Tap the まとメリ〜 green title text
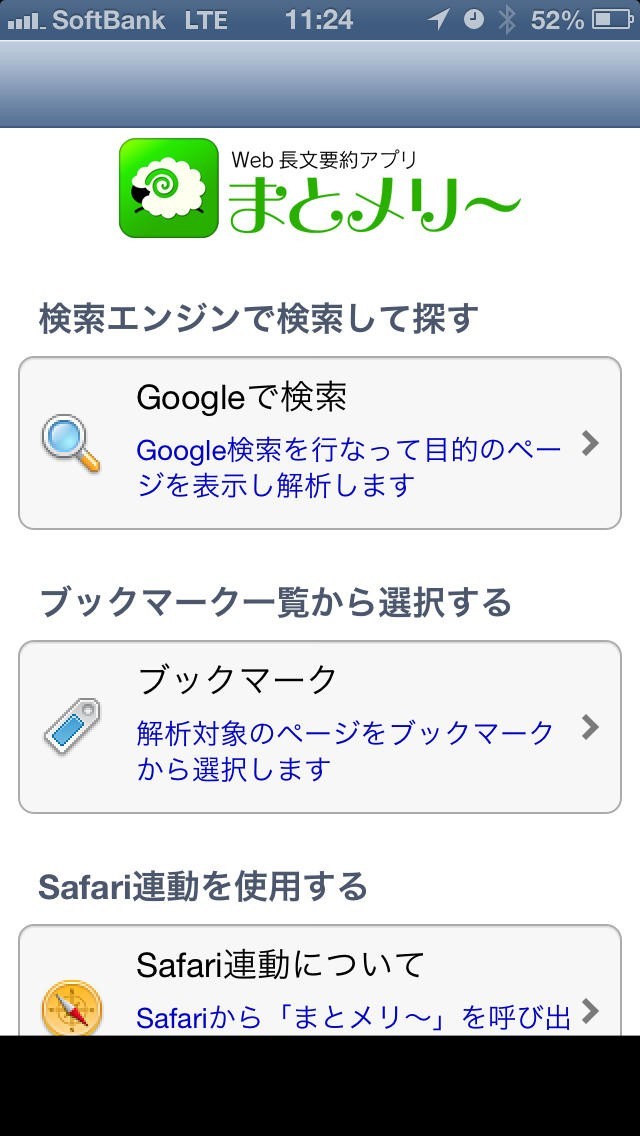Image resolution: width=640 pixels, height=1136 pixels. coord(374,201)
